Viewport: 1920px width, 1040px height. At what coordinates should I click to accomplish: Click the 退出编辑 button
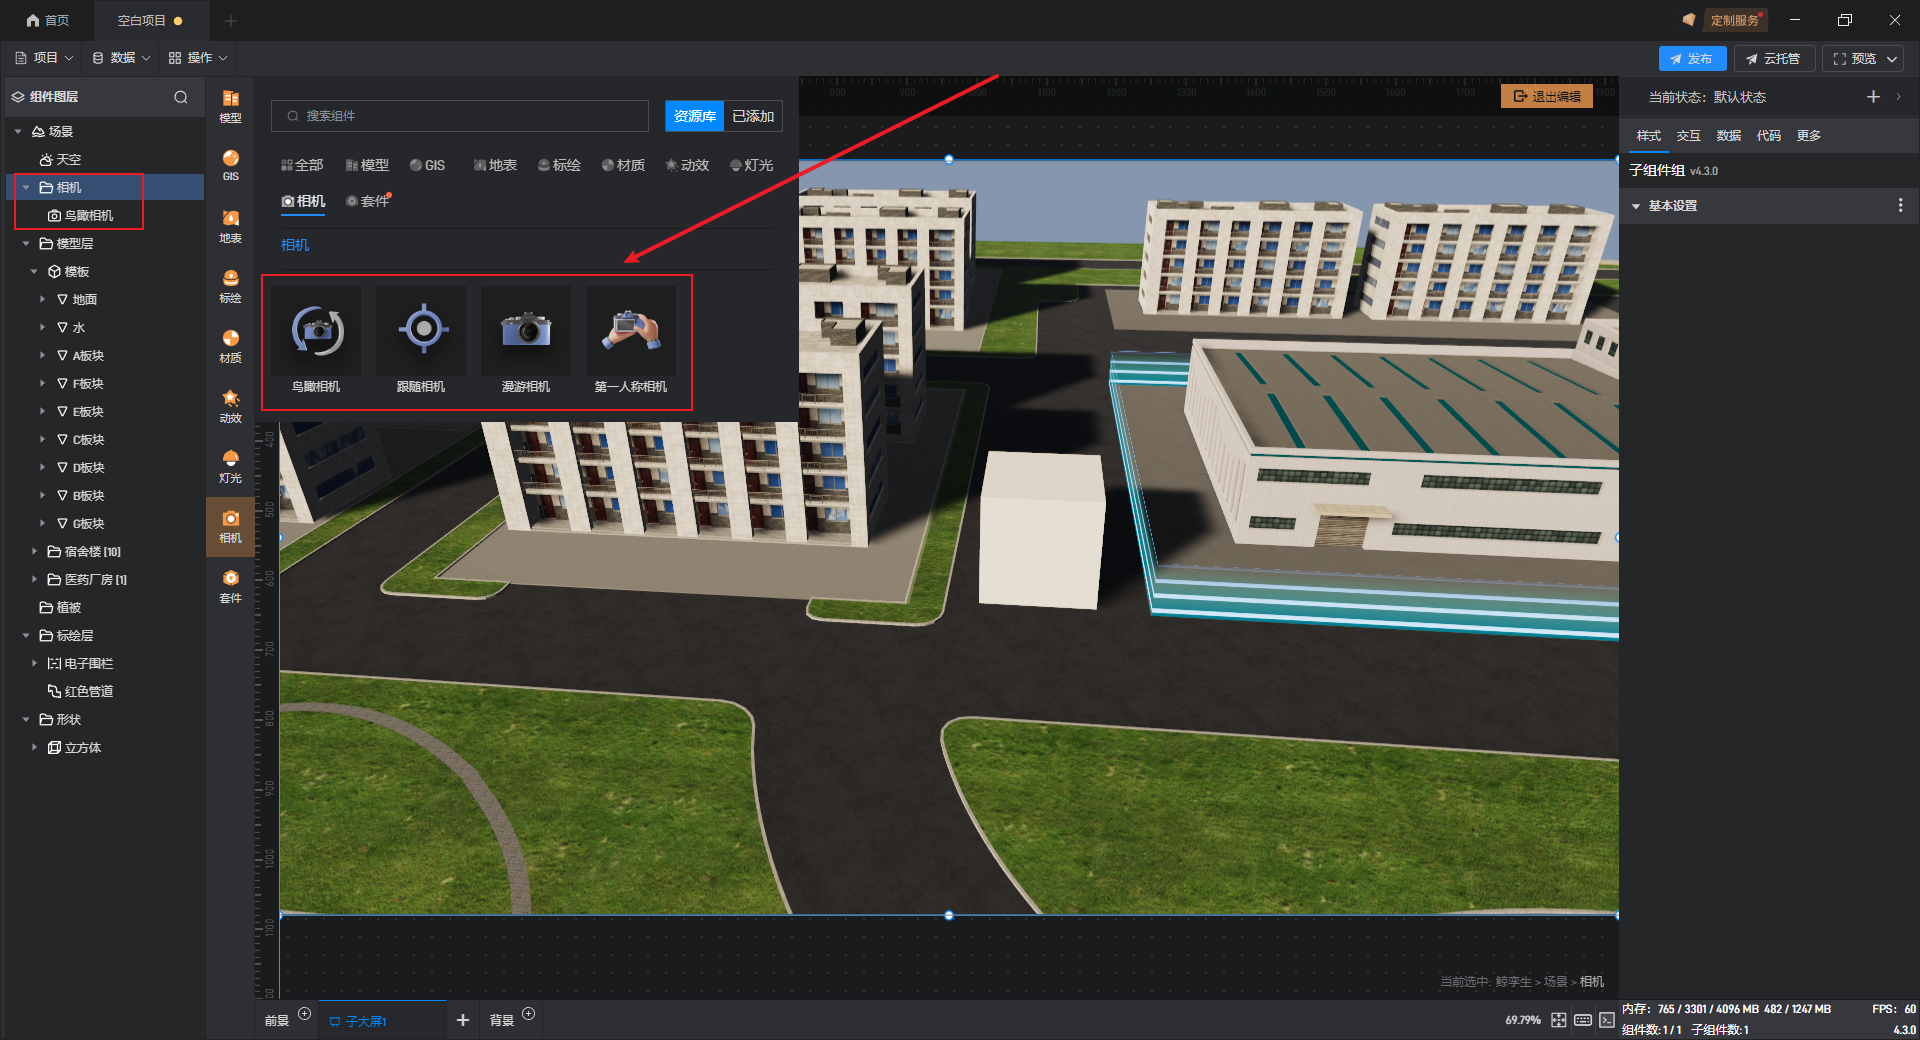[1546, 96]
